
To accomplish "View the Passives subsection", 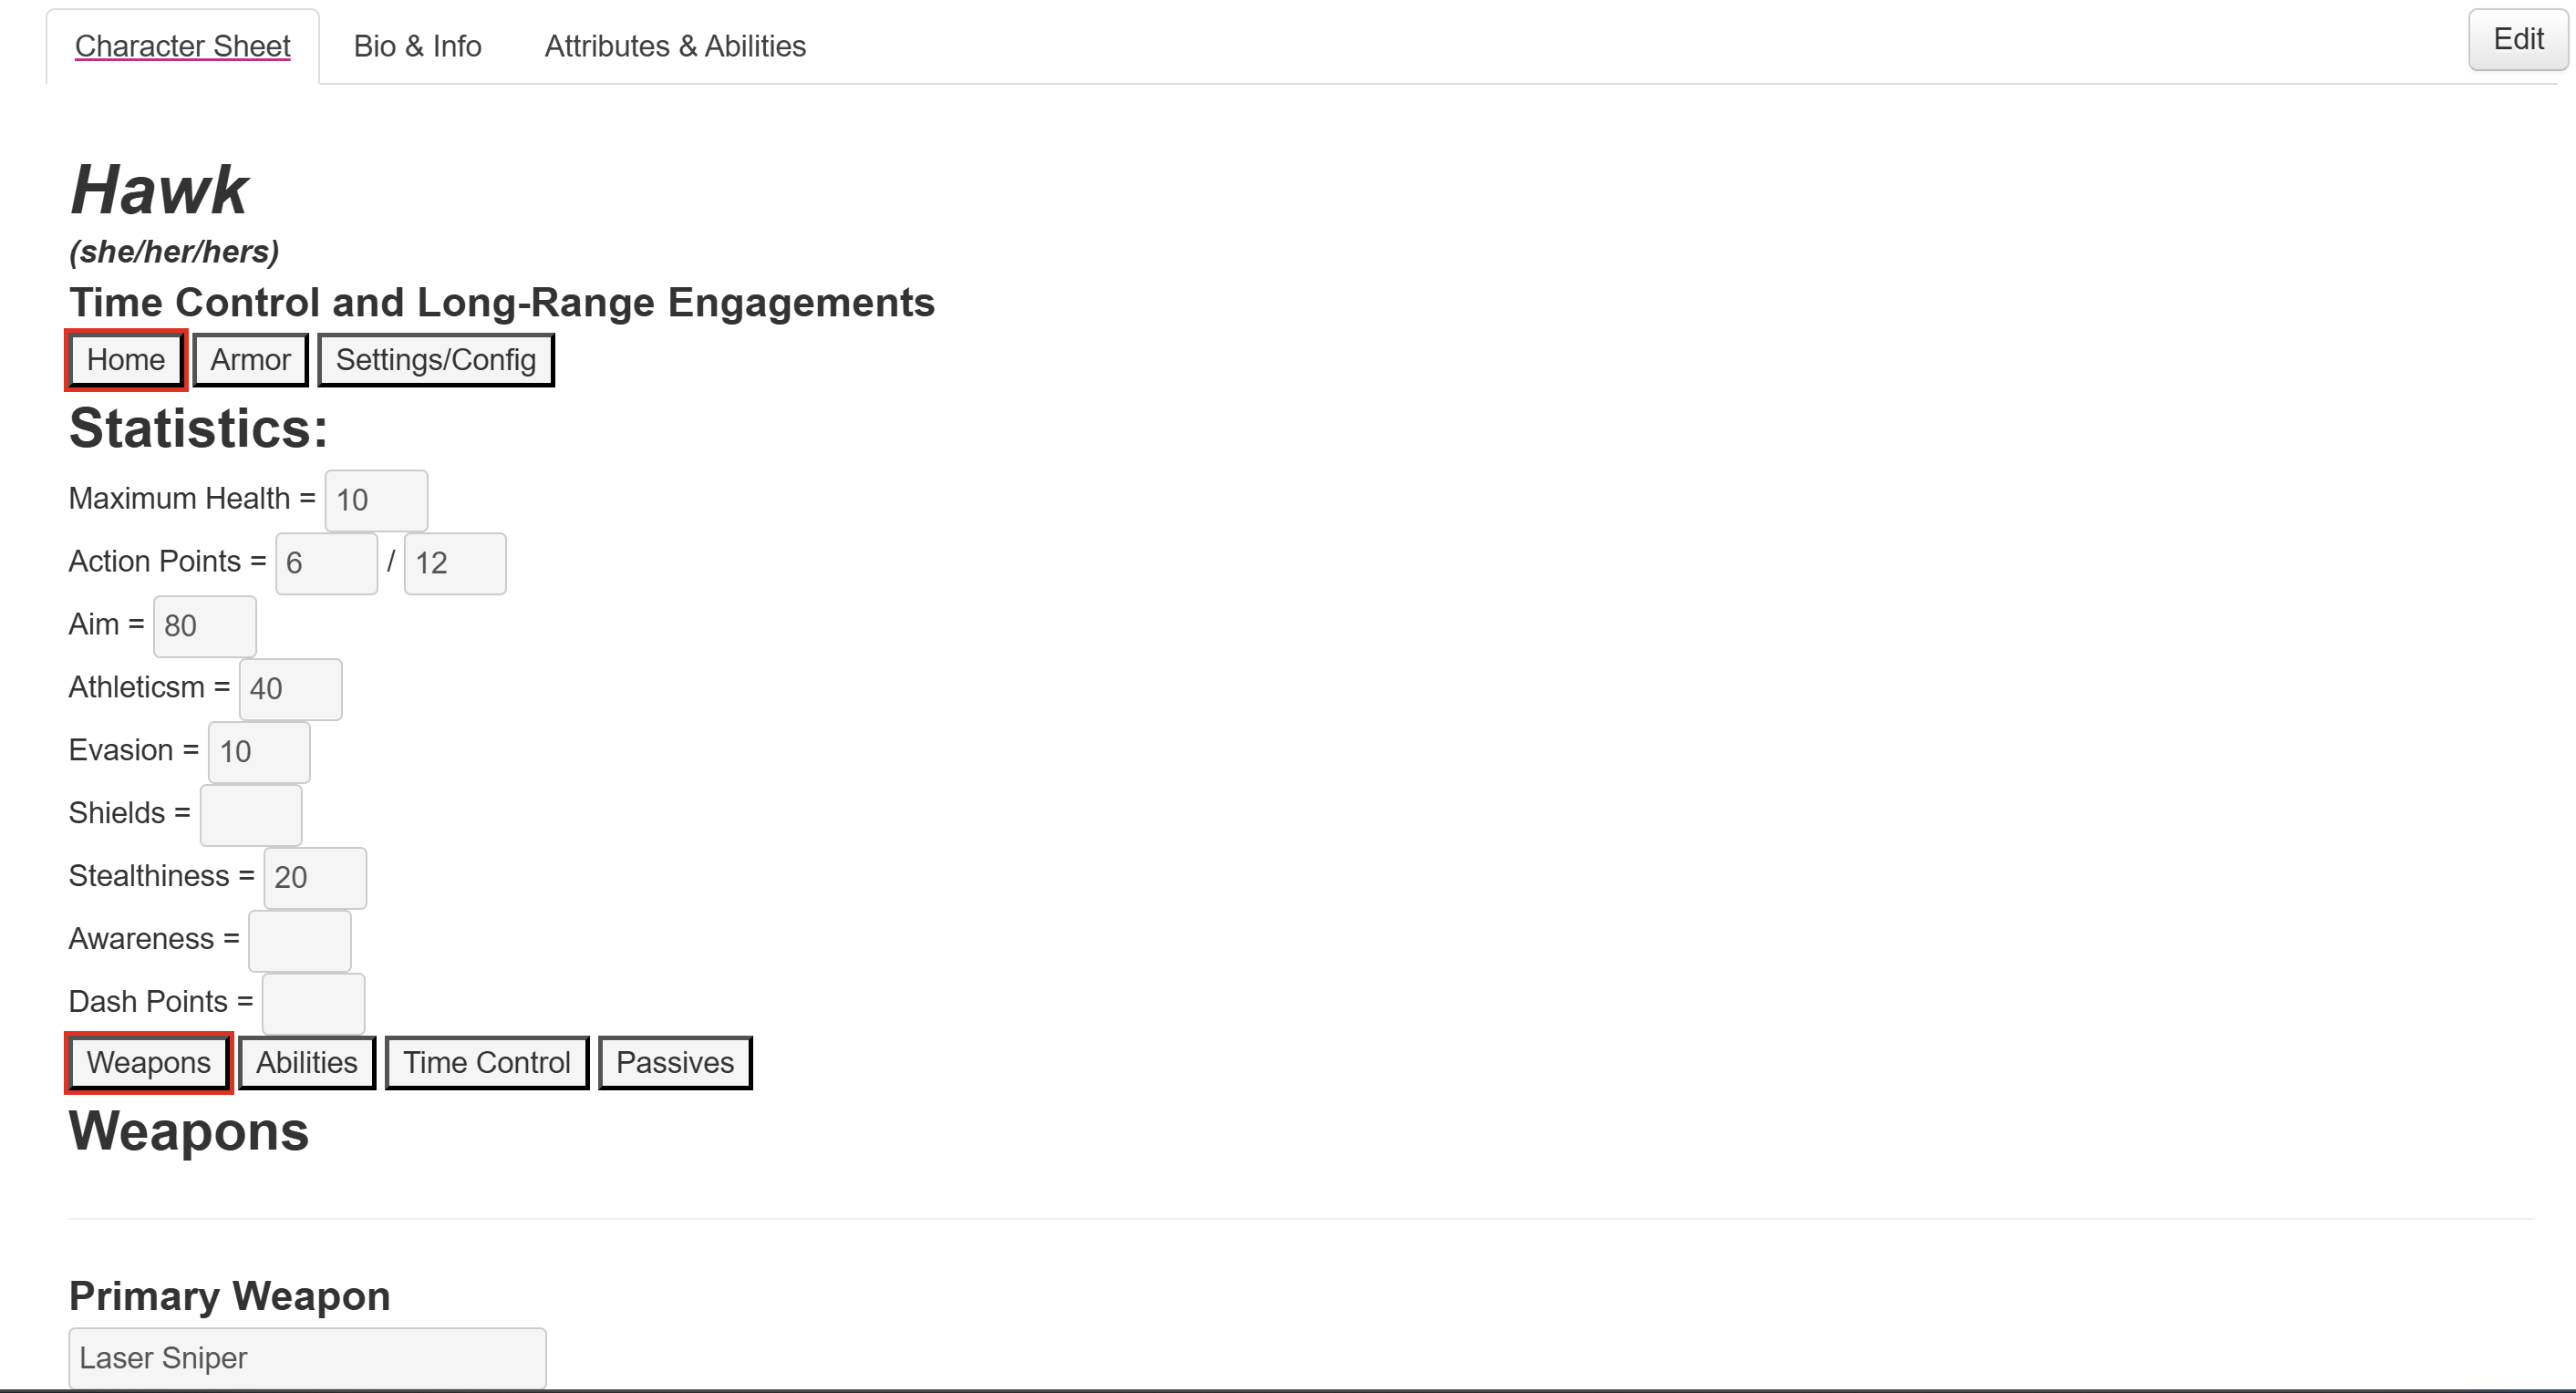I will (675, 1062).
